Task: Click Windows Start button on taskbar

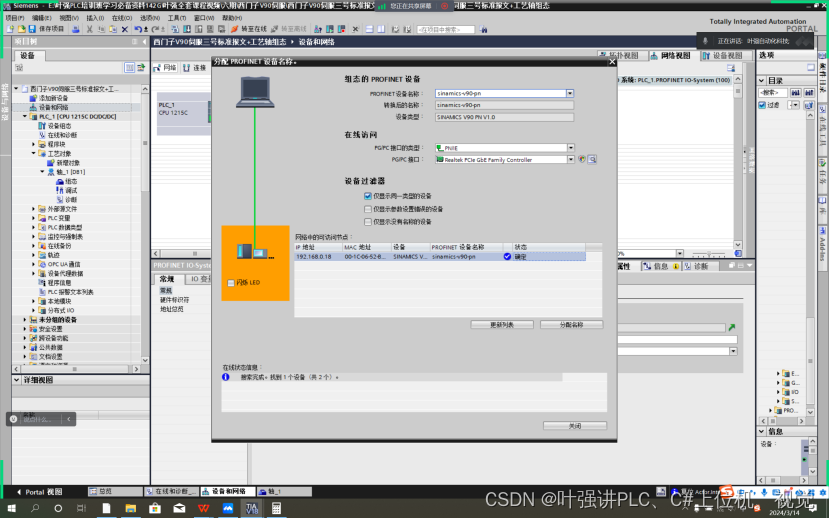Action: [11, 508]
